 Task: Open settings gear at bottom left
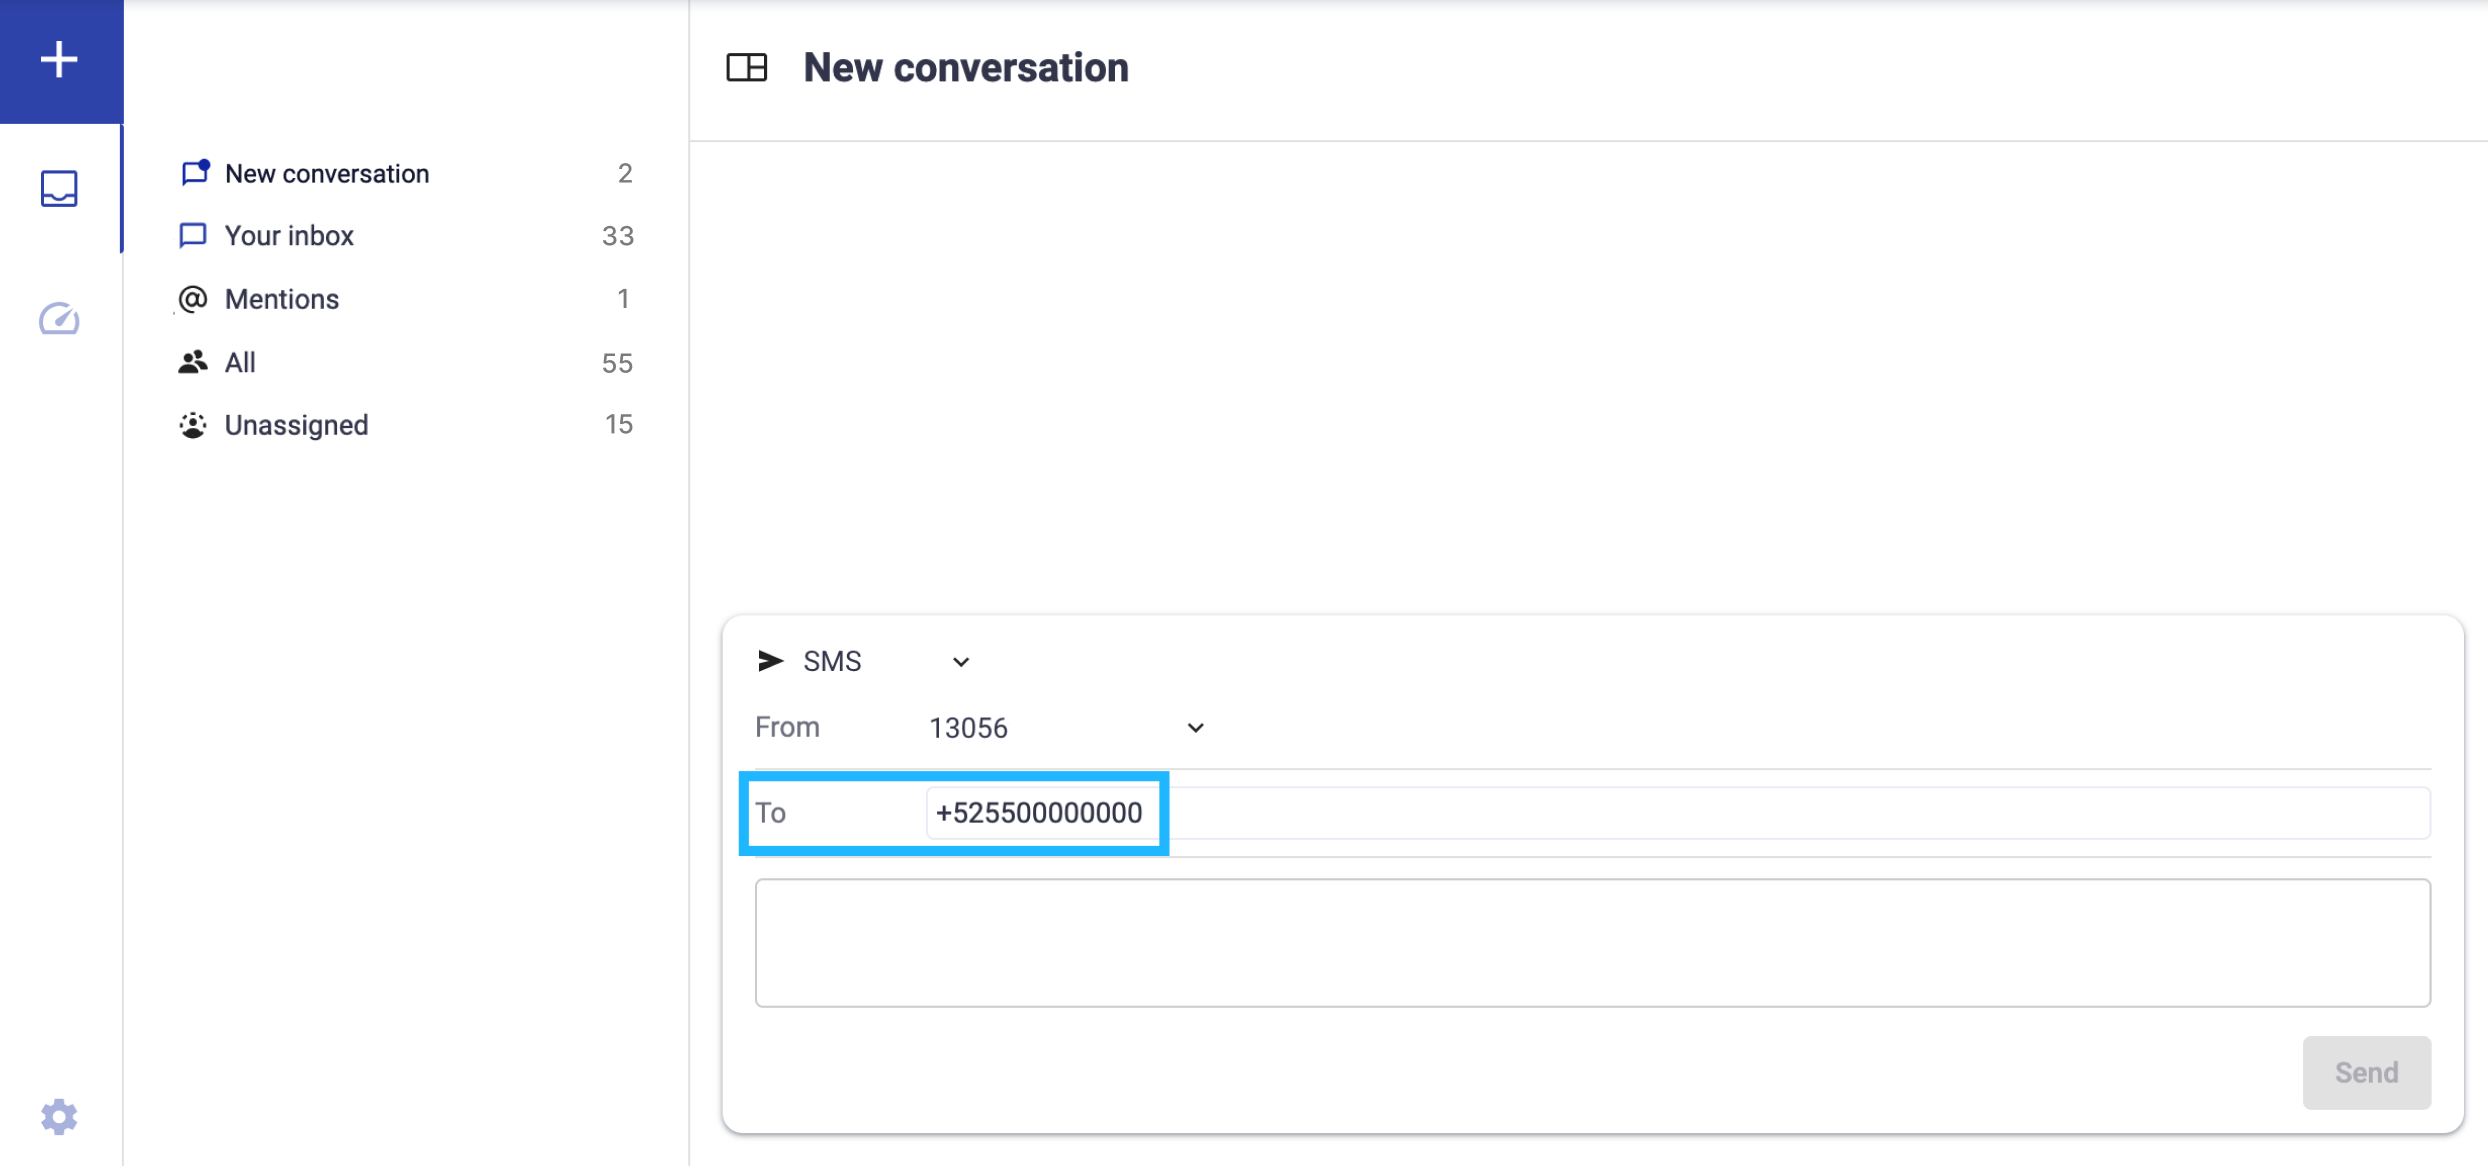click(x=59, y=1116)
